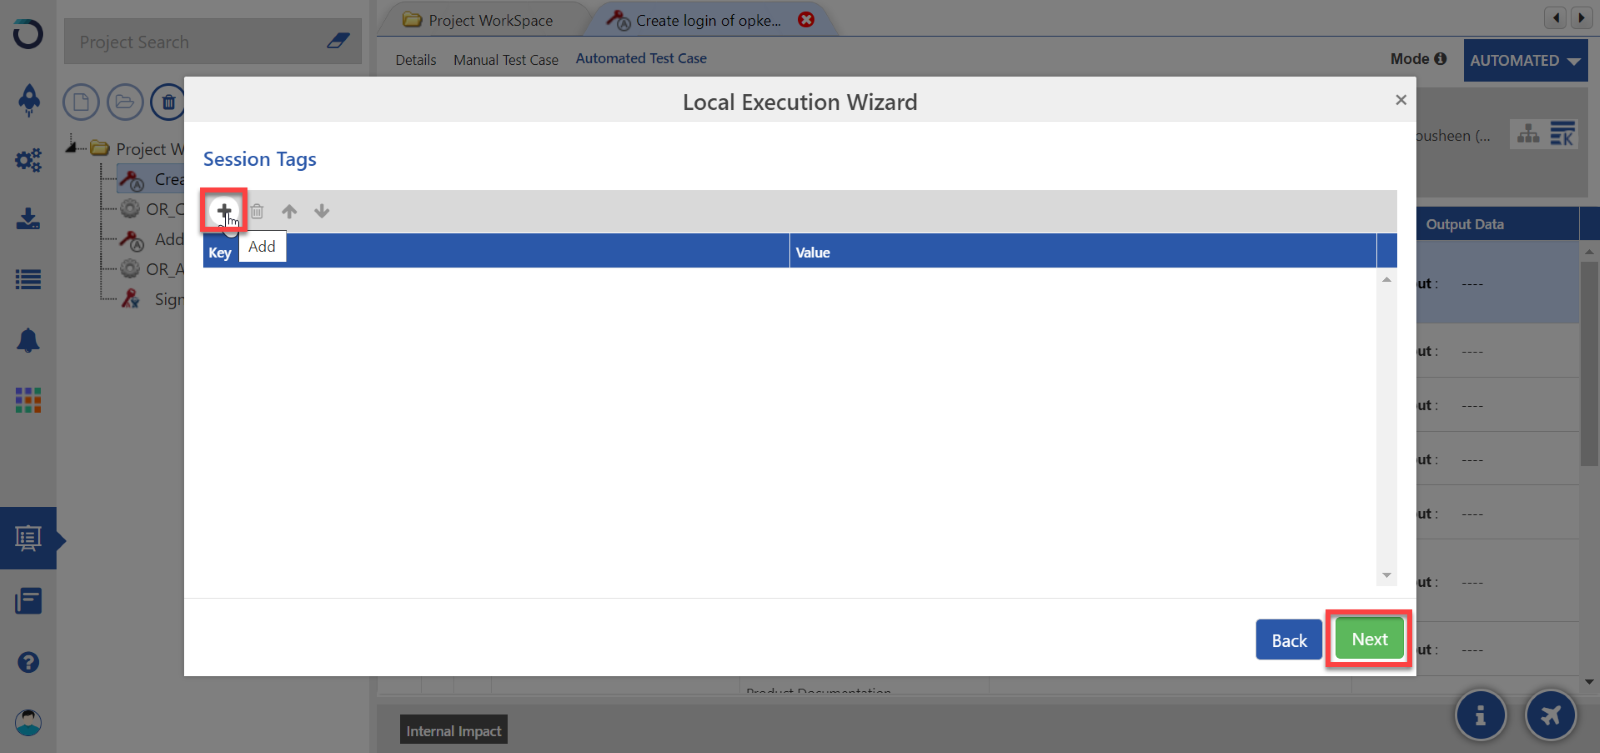
Task: Delete selected session tag with trash icon
Action: coord(257,211)
